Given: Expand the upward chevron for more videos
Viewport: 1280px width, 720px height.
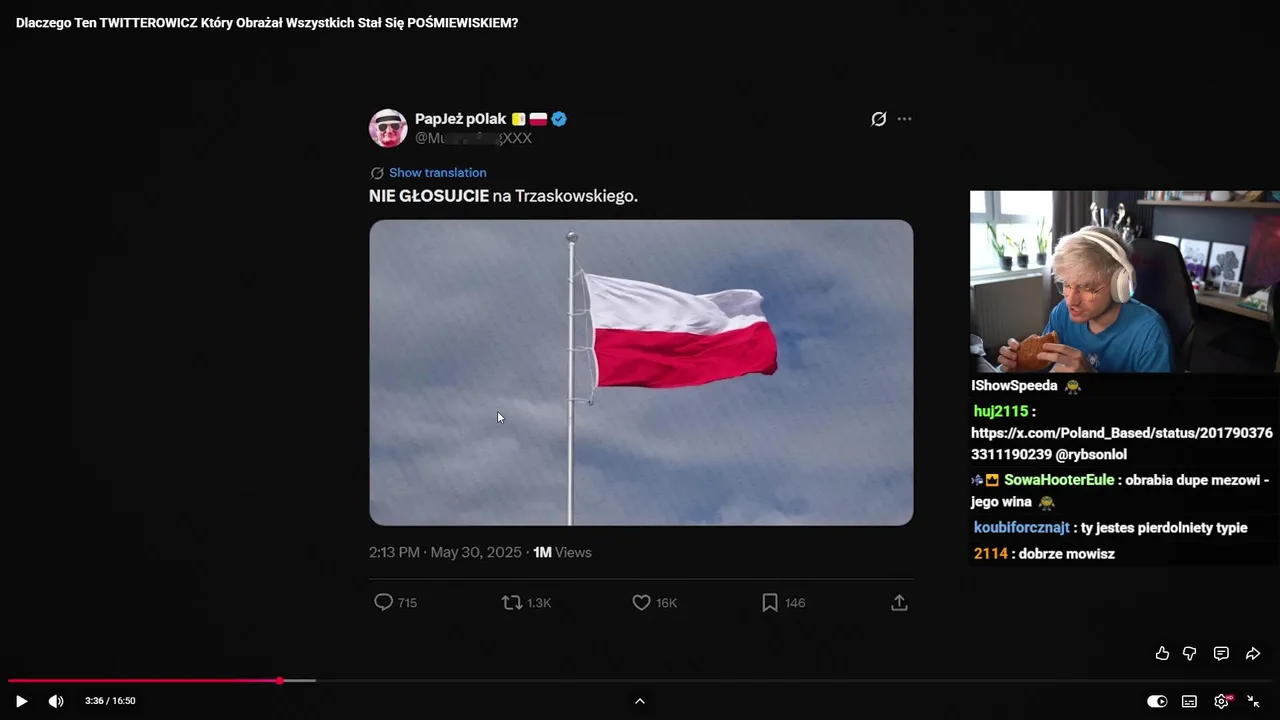Looking at the screenshot, I should (640, 701).
